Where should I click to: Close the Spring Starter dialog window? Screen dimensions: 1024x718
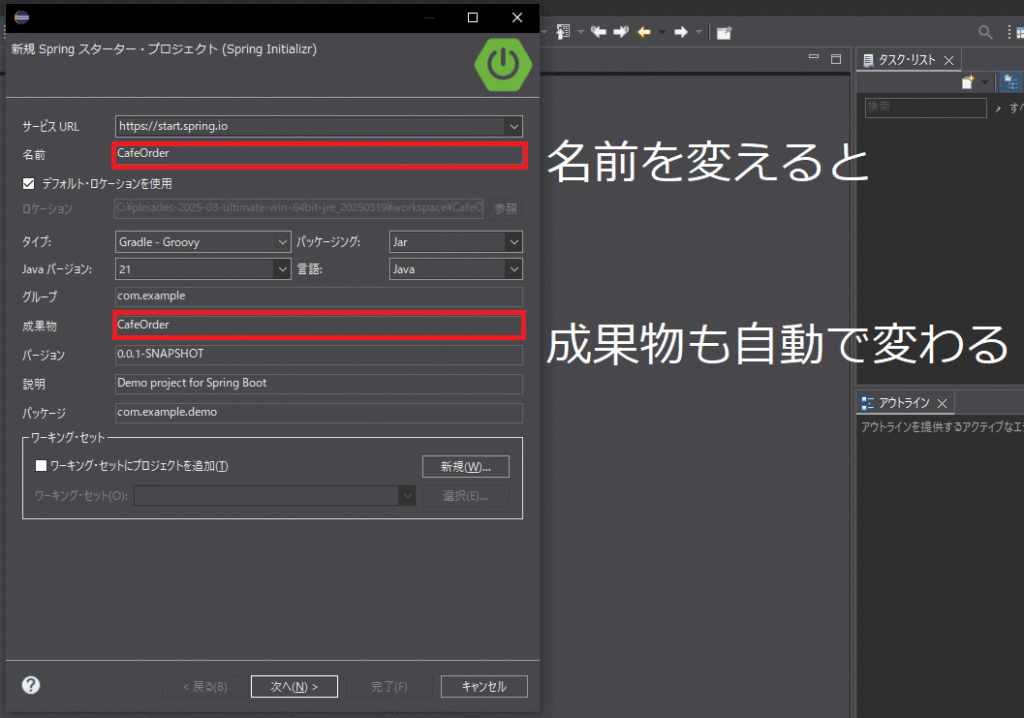click(517, 18)
